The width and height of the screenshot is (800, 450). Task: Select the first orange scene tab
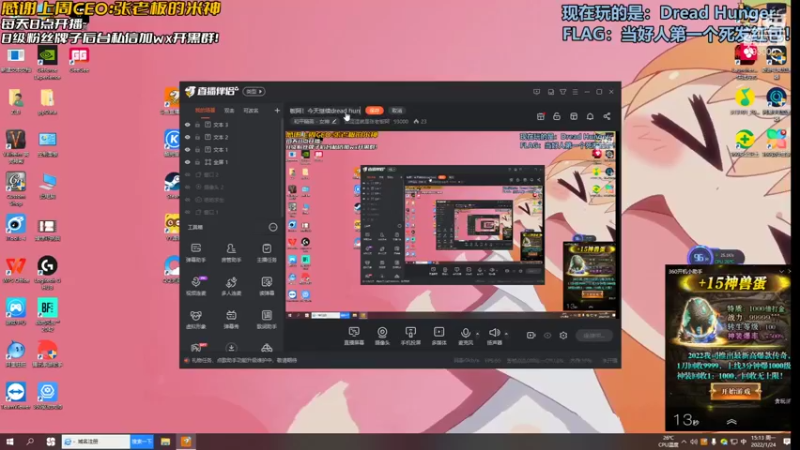click(205, 110)
